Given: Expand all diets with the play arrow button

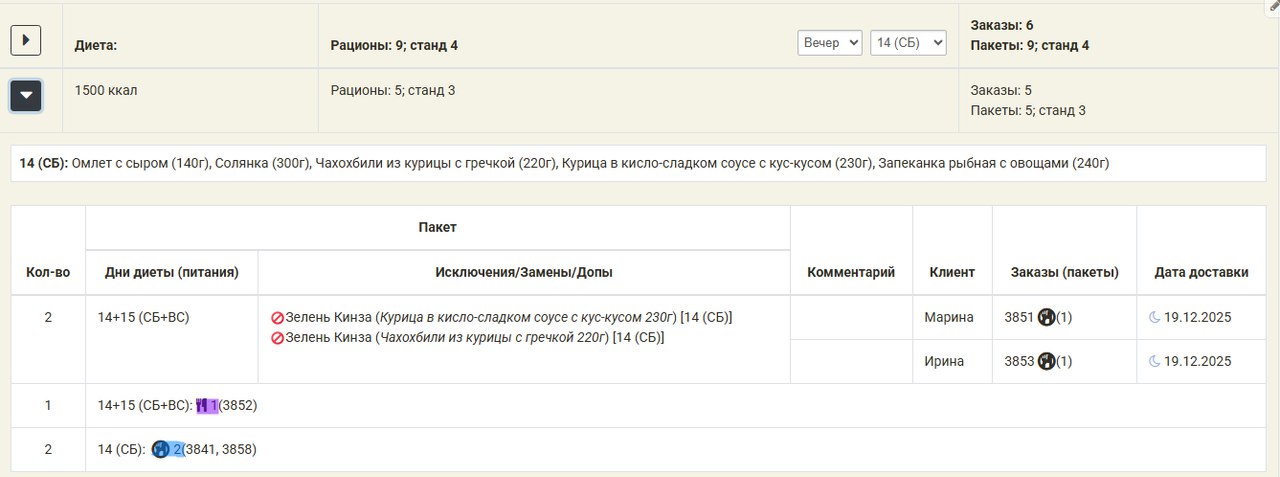Looking at the screenshot, I should 25,40.
